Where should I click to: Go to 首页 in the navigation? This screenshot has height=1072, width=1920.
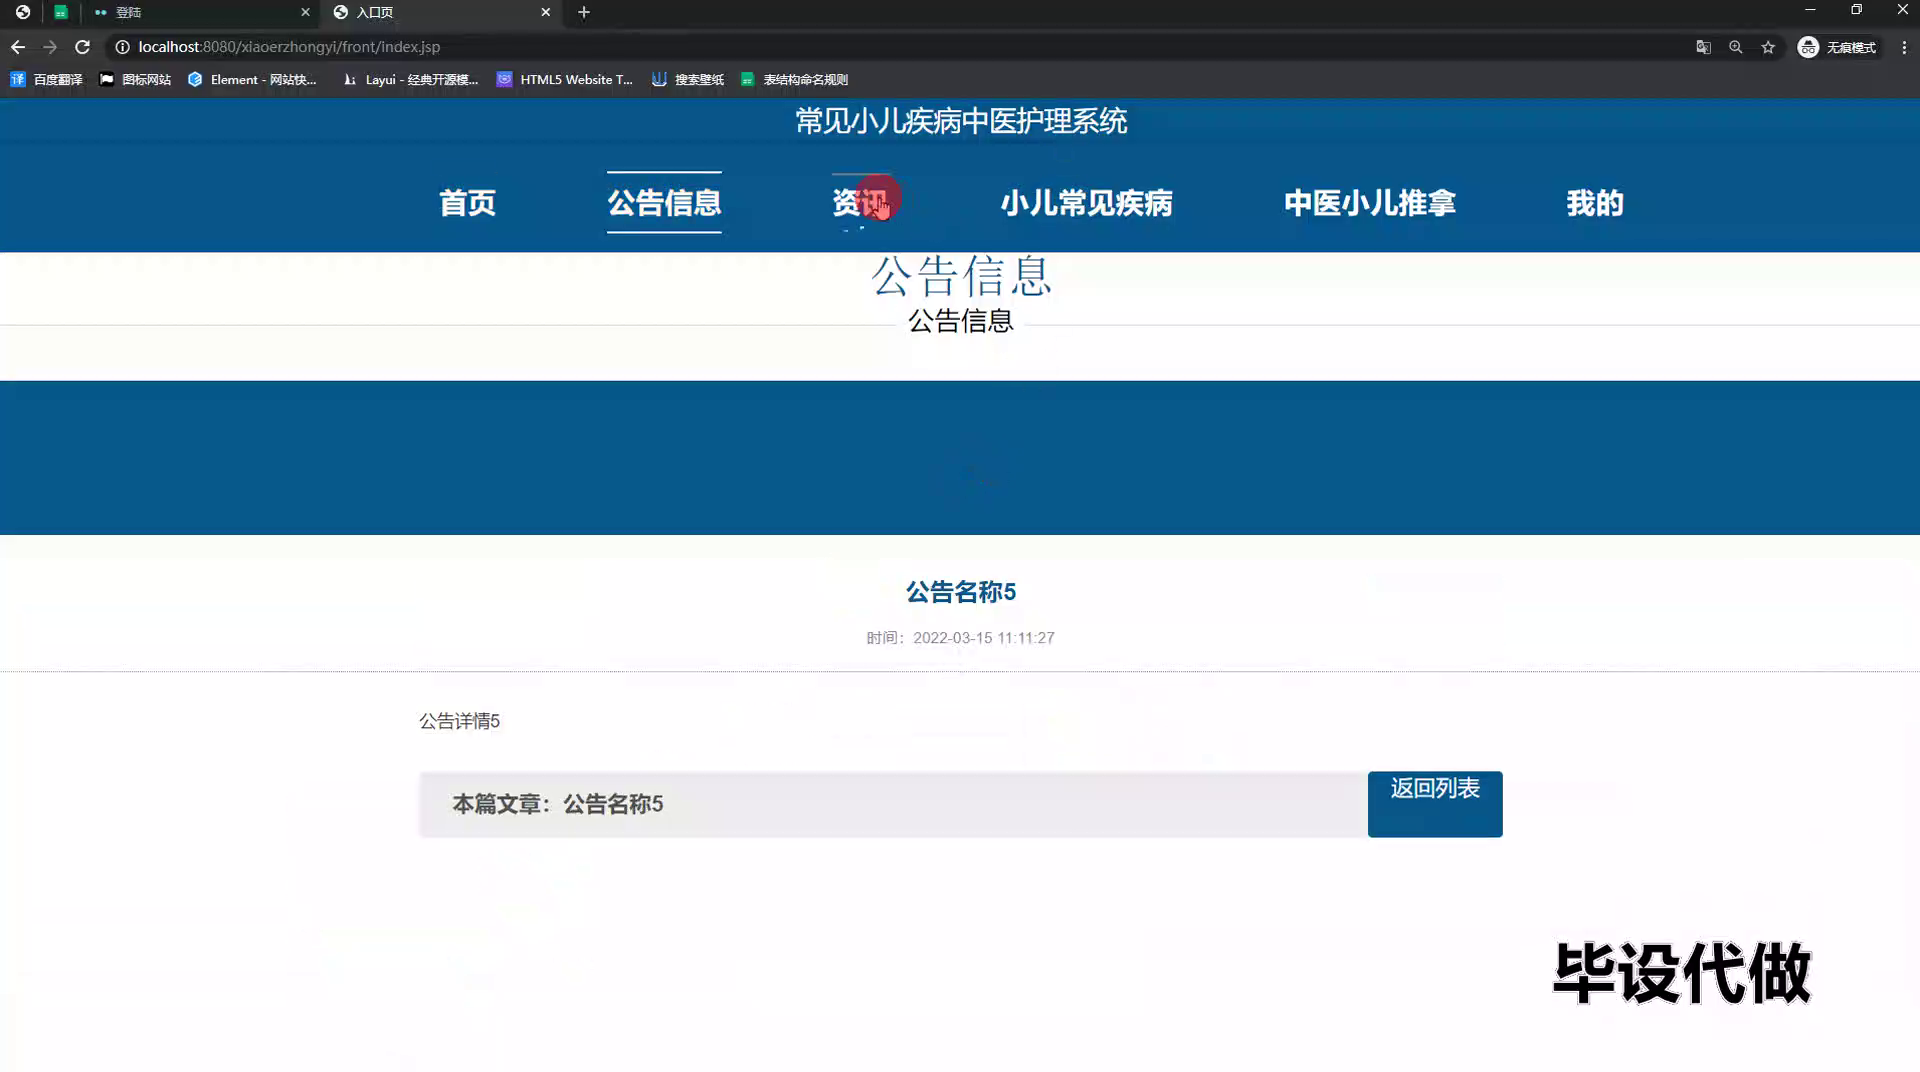(467, 203)
